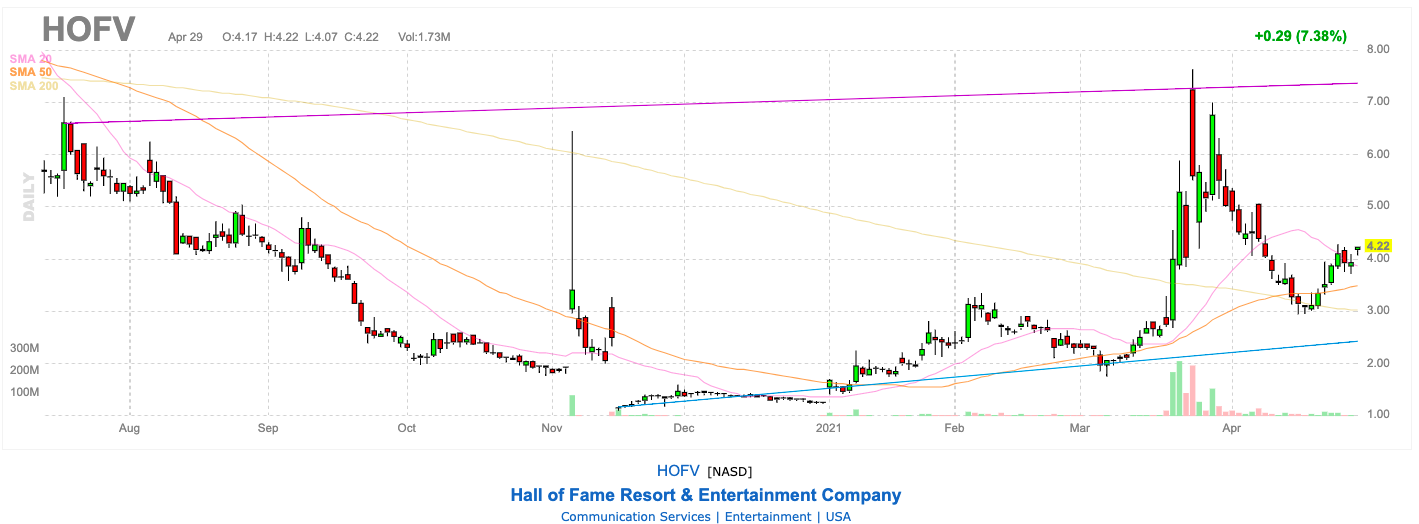Viewport: 1419px width, 524px height.
Task: Open the USA country link
Action: [x=839, y=517]
